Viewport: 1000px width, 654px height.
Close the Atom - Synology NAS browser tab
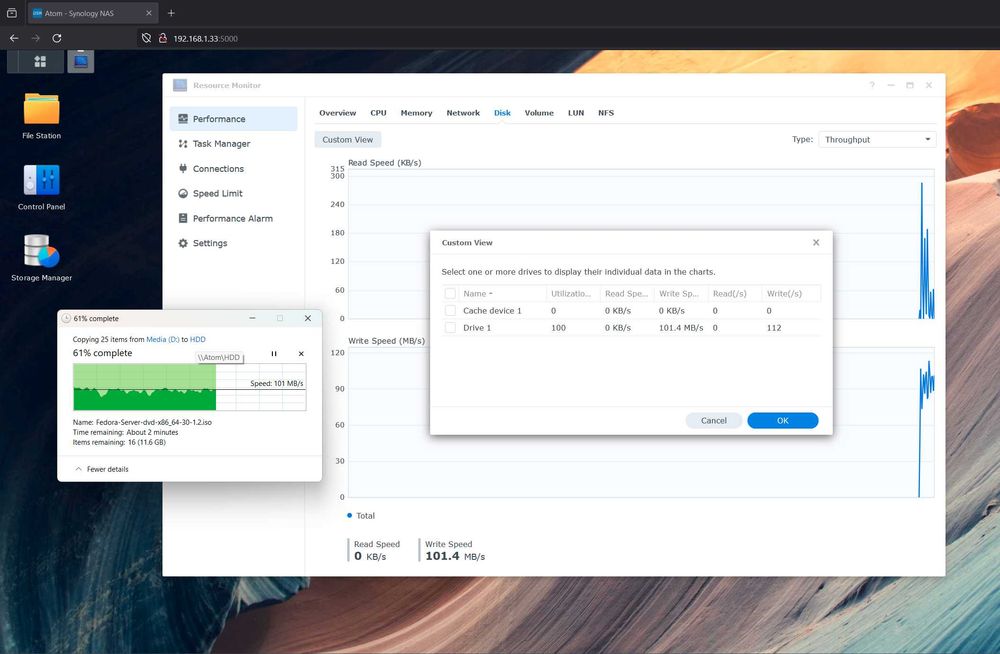(x=149, y=13)
